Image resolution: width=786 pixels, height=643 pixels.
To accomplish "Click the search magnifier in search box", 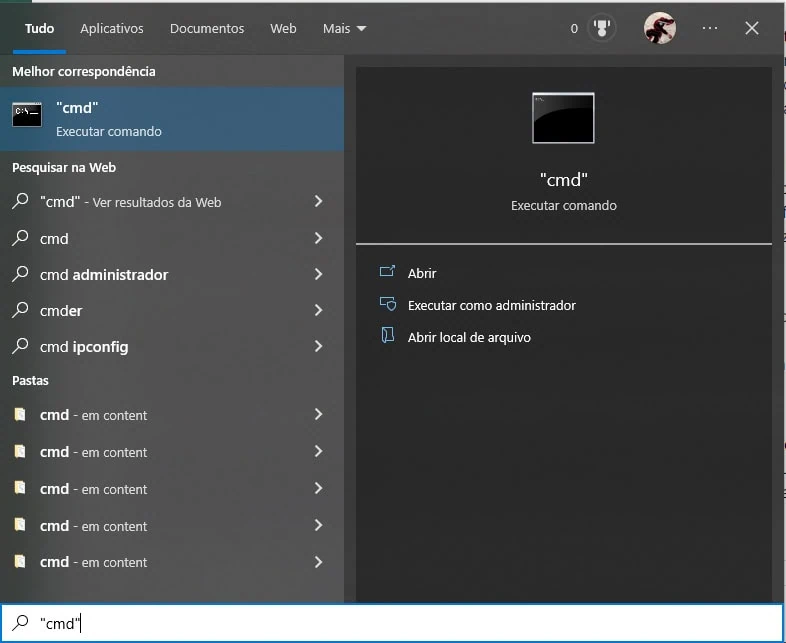I will [x=20, y=623].
